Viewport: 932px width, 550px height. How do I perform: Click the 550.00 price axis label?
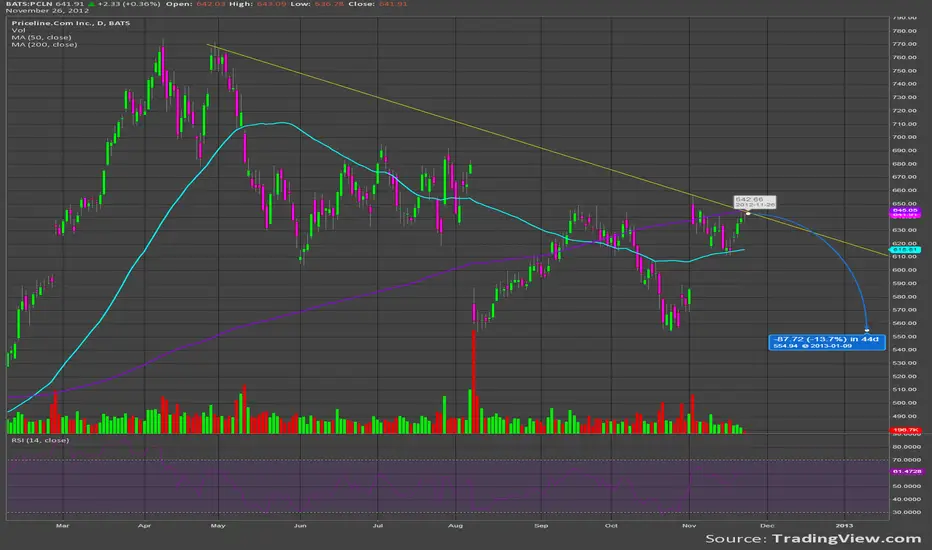tap(904, 337)
